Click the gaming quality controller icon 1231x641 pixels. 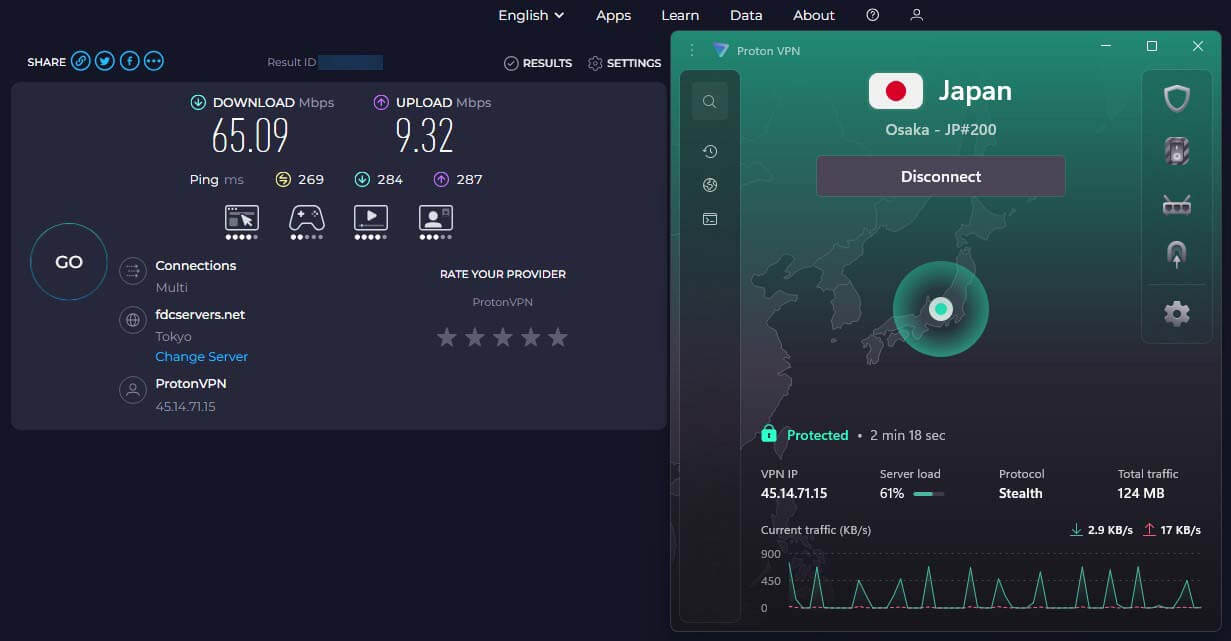[306, 217]
